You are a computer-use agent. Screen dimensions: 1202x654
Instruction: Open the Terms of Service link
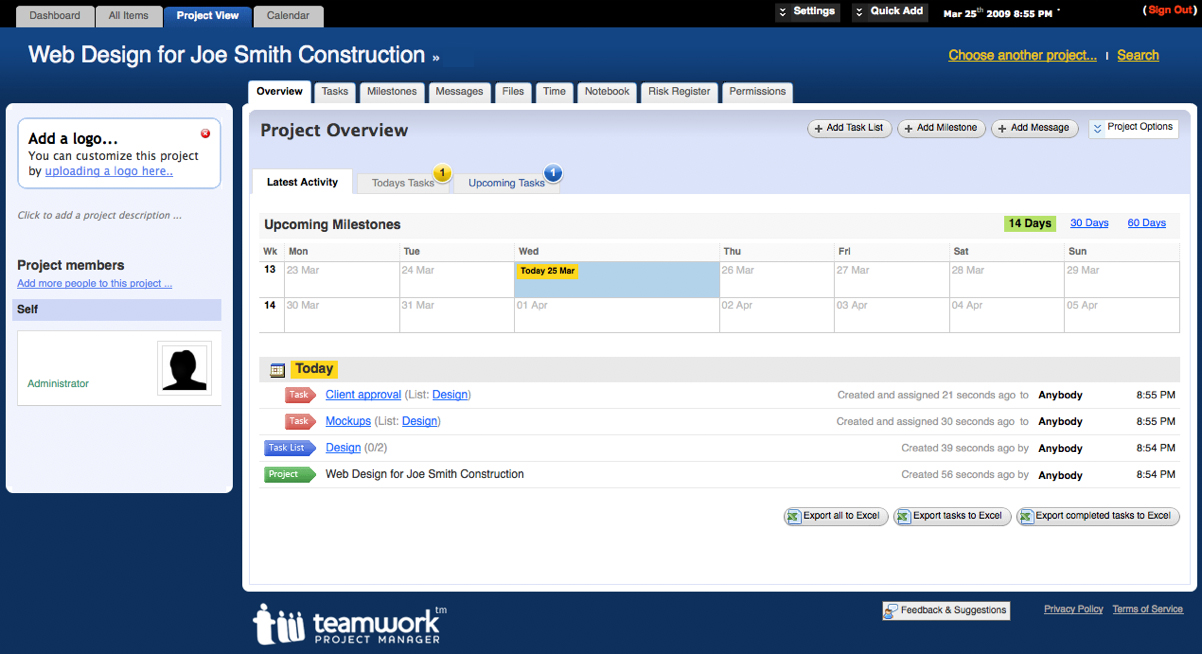pos(1147,609)
